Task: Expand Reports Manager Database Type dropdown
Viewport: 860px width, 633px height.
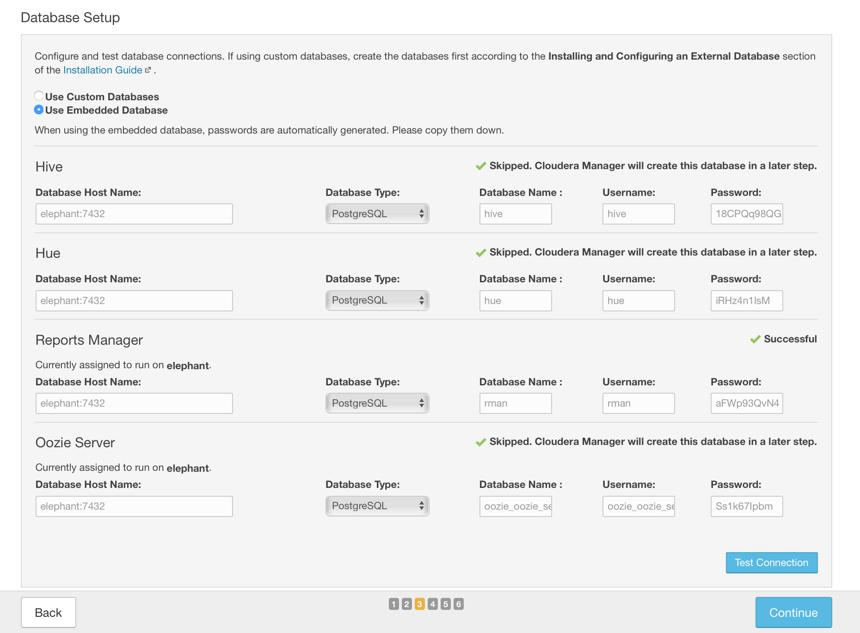Action: (x=377, y=403)
